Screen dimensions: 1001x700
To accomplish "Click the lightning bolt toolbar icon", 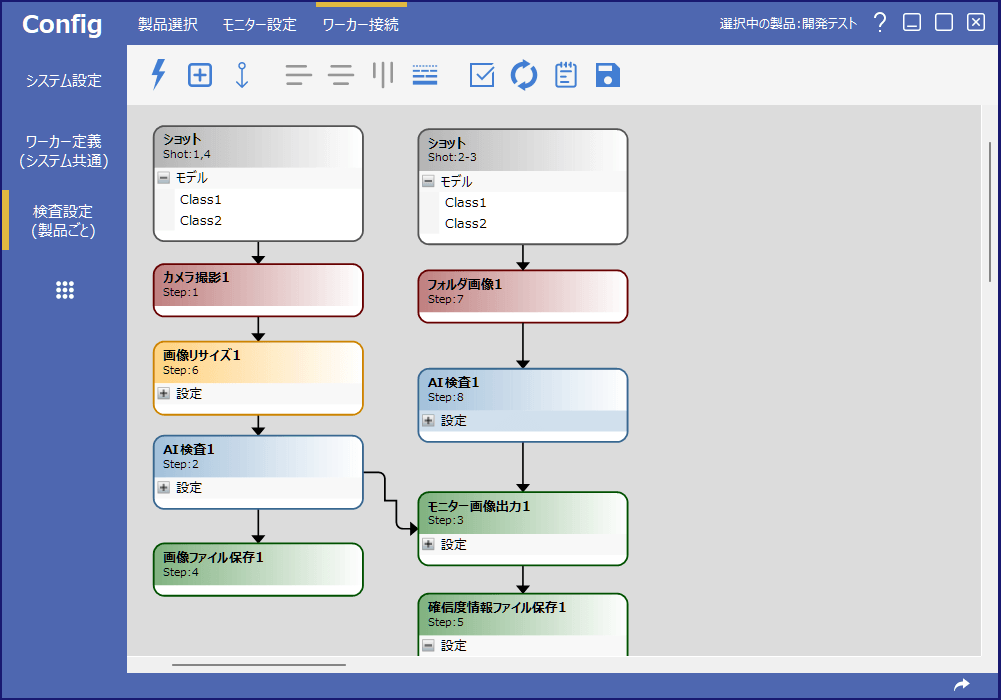I will [158, 75].
